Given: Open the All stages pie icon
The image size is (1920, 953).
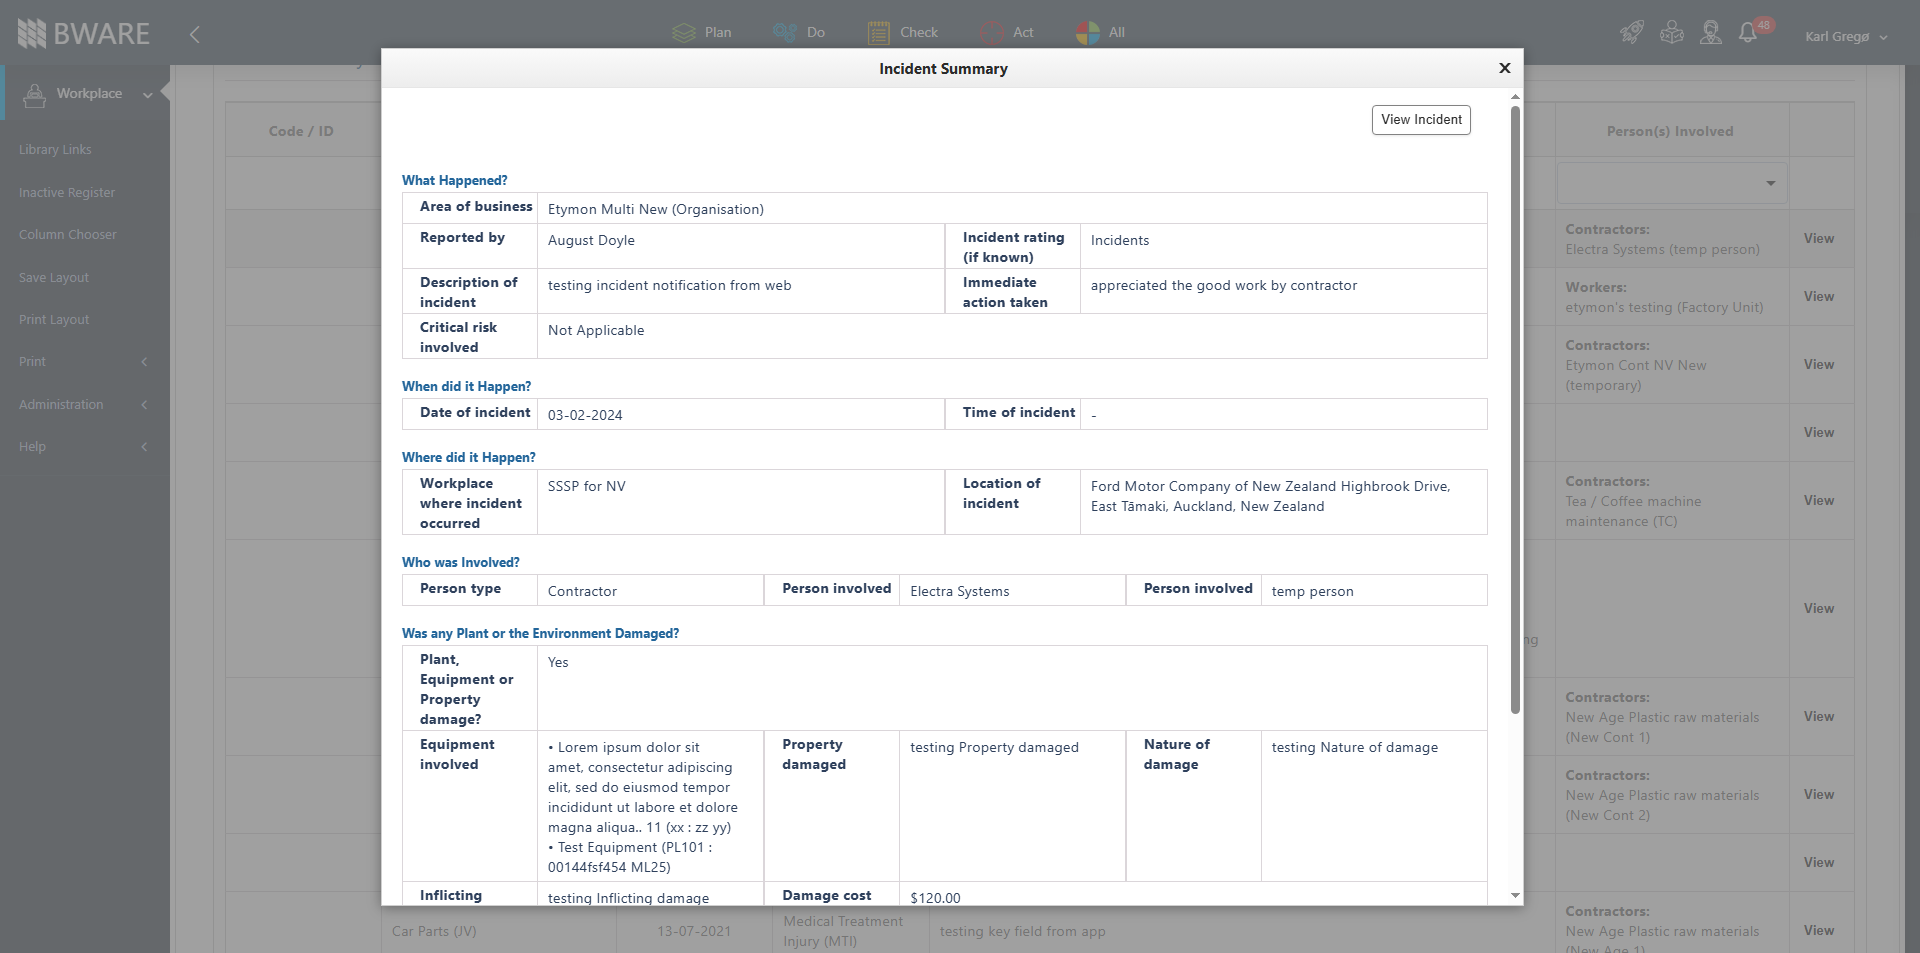Looking at the screenshot, I should point(1088,33).
